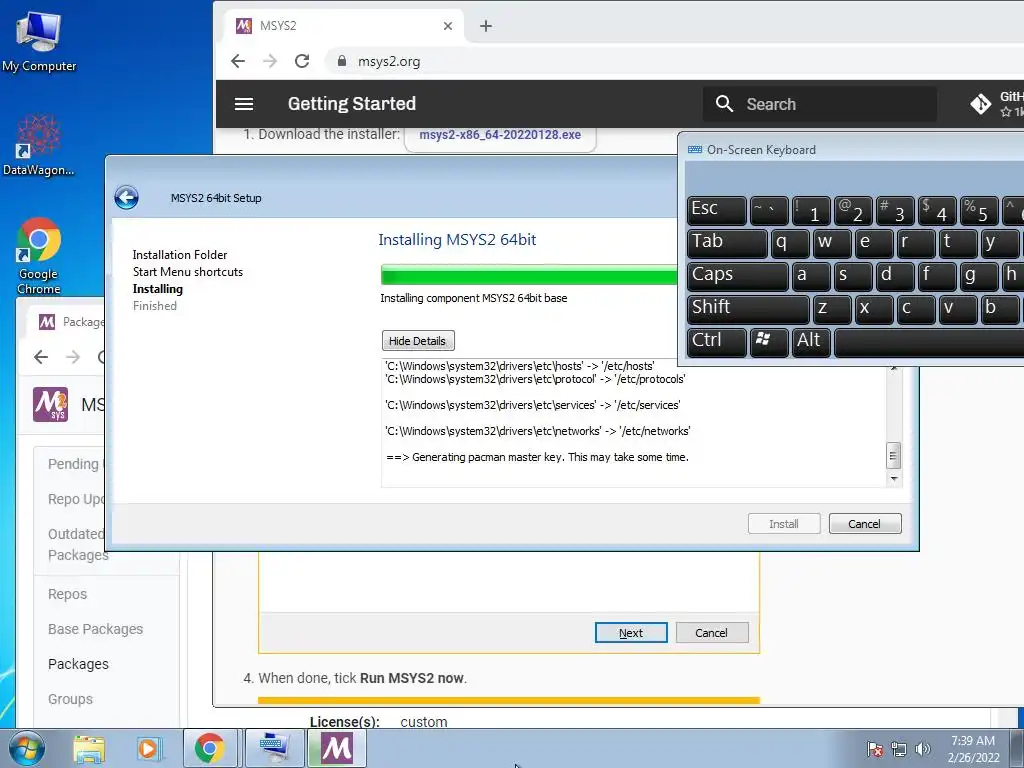Reload the msys2.org page

pos(302,61)
